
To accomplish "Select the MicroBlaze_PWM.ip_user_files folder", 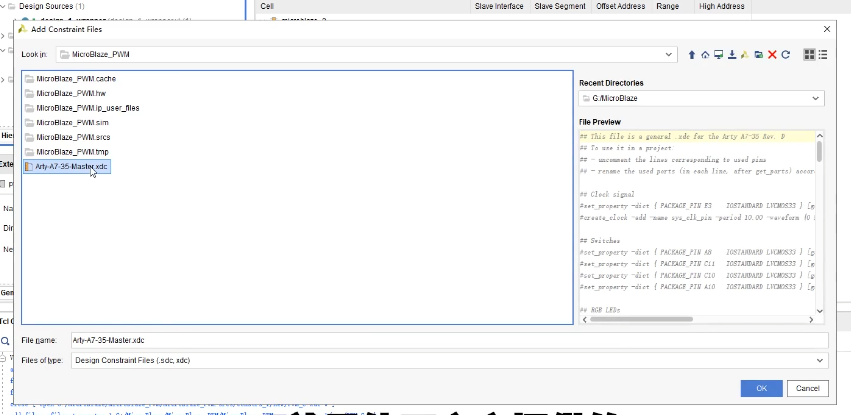I will [x=82, y=108].
